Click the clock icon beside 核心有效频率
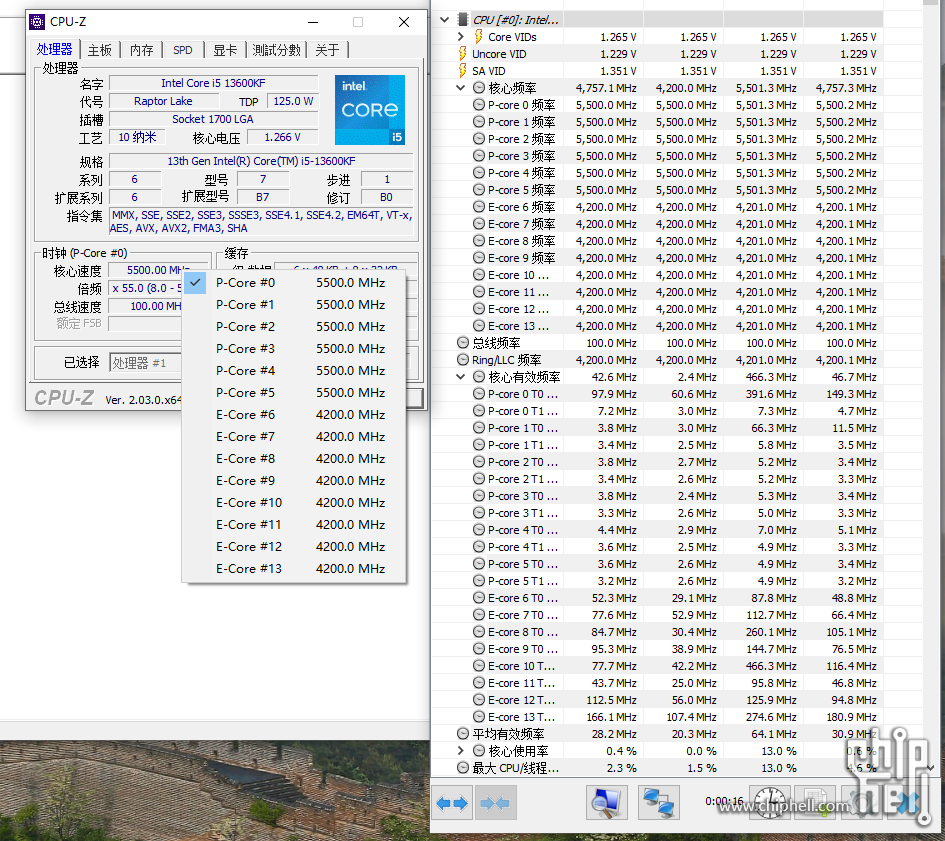The height and width of the screenshot is (841, 945). (x=479, y=377)
